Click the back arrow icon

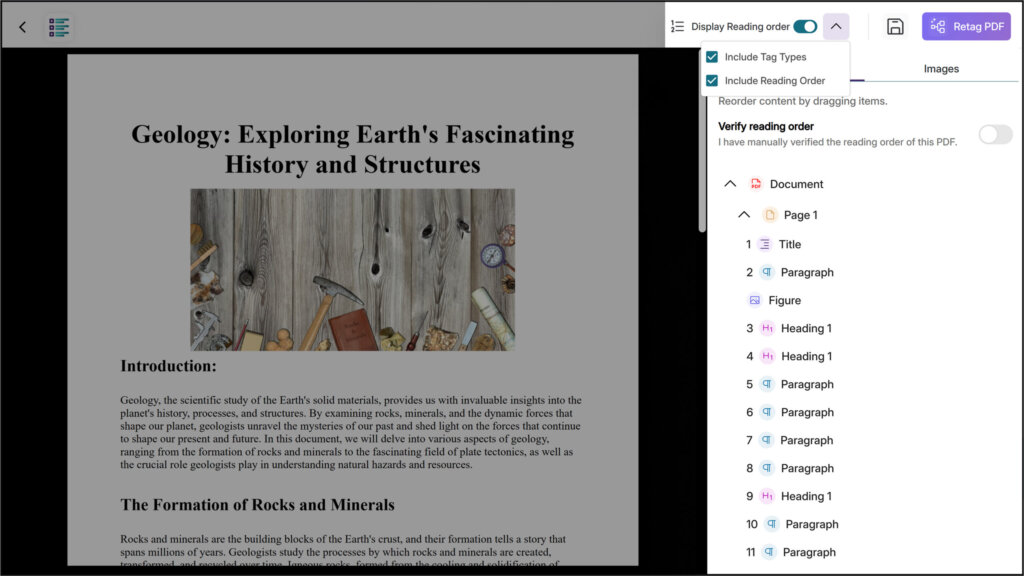[x=23, y=27]
